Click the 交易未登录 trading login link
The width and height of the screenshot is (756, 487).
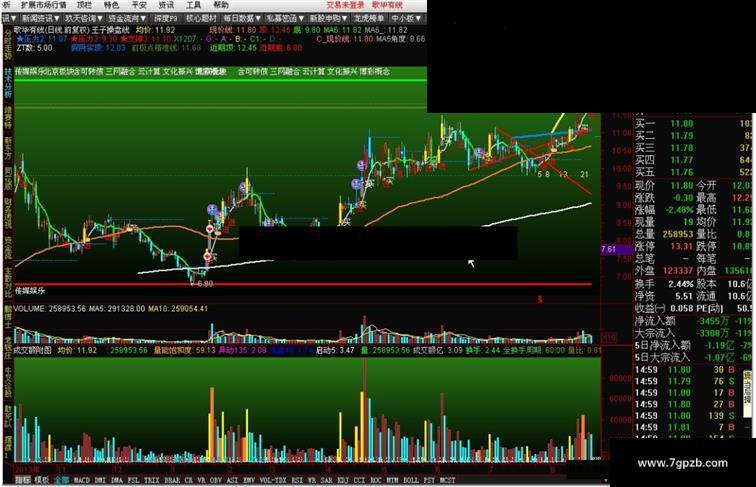tap(345, 5)
